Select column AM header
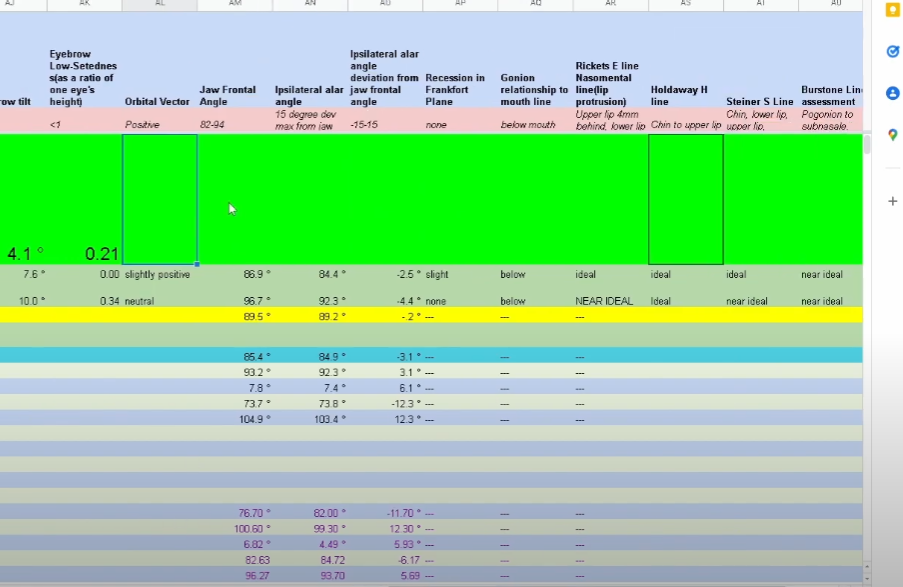 tap(235, 5)
